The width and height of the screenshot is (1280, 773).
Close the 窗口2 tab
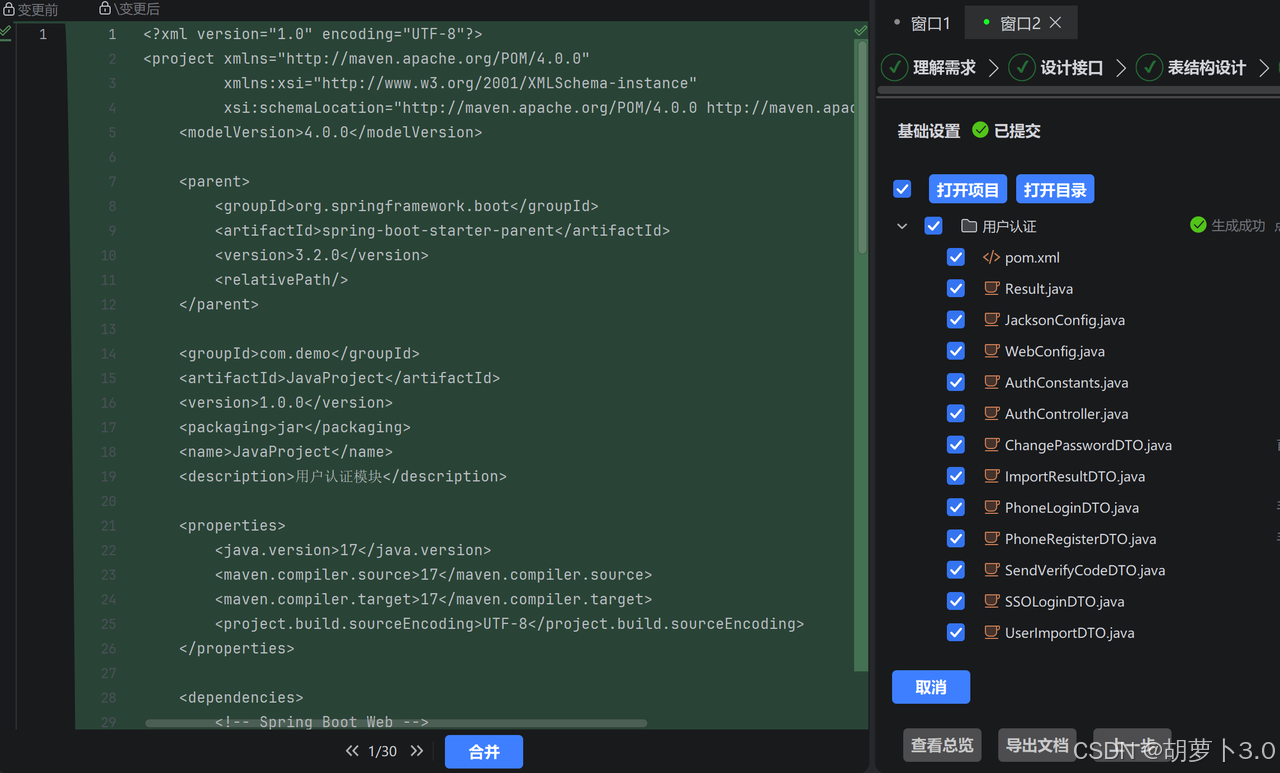[x=1056, y=22]
